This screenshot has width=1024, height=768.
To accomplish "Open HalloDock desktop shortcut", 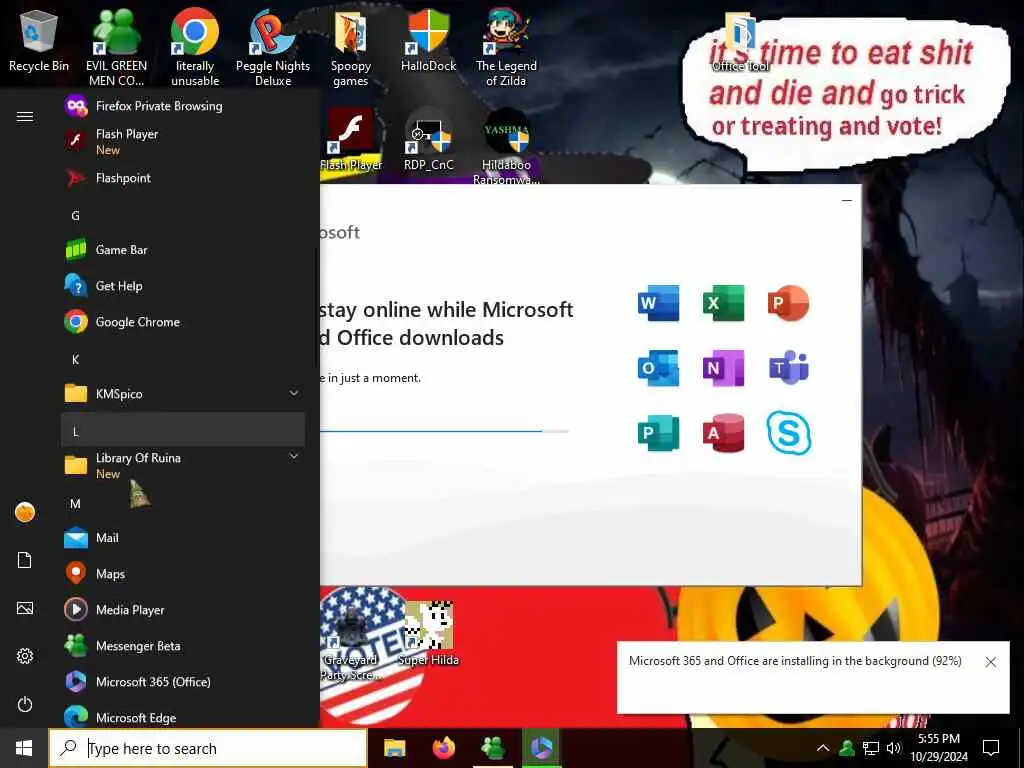I will (x=428, y=40).
